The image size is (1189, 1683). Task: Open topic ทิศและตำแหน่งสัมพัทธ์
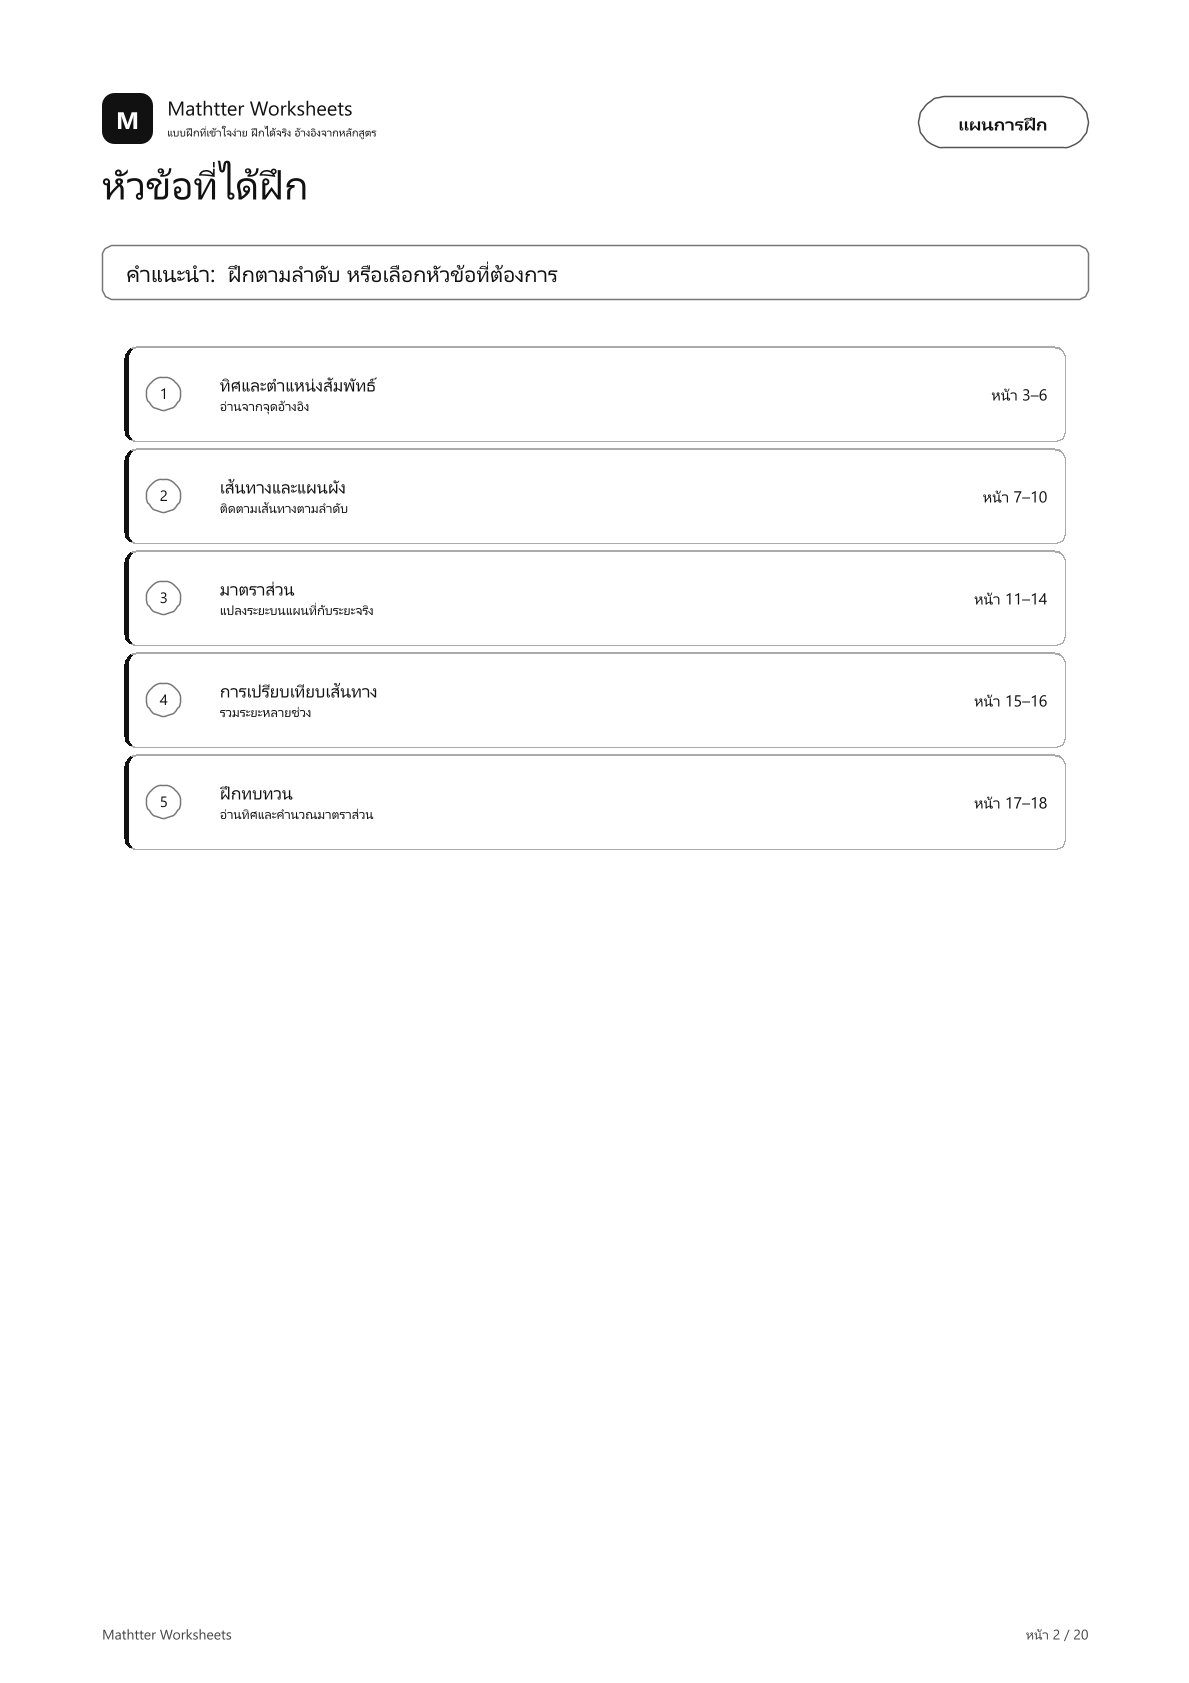tap(298, 386)
